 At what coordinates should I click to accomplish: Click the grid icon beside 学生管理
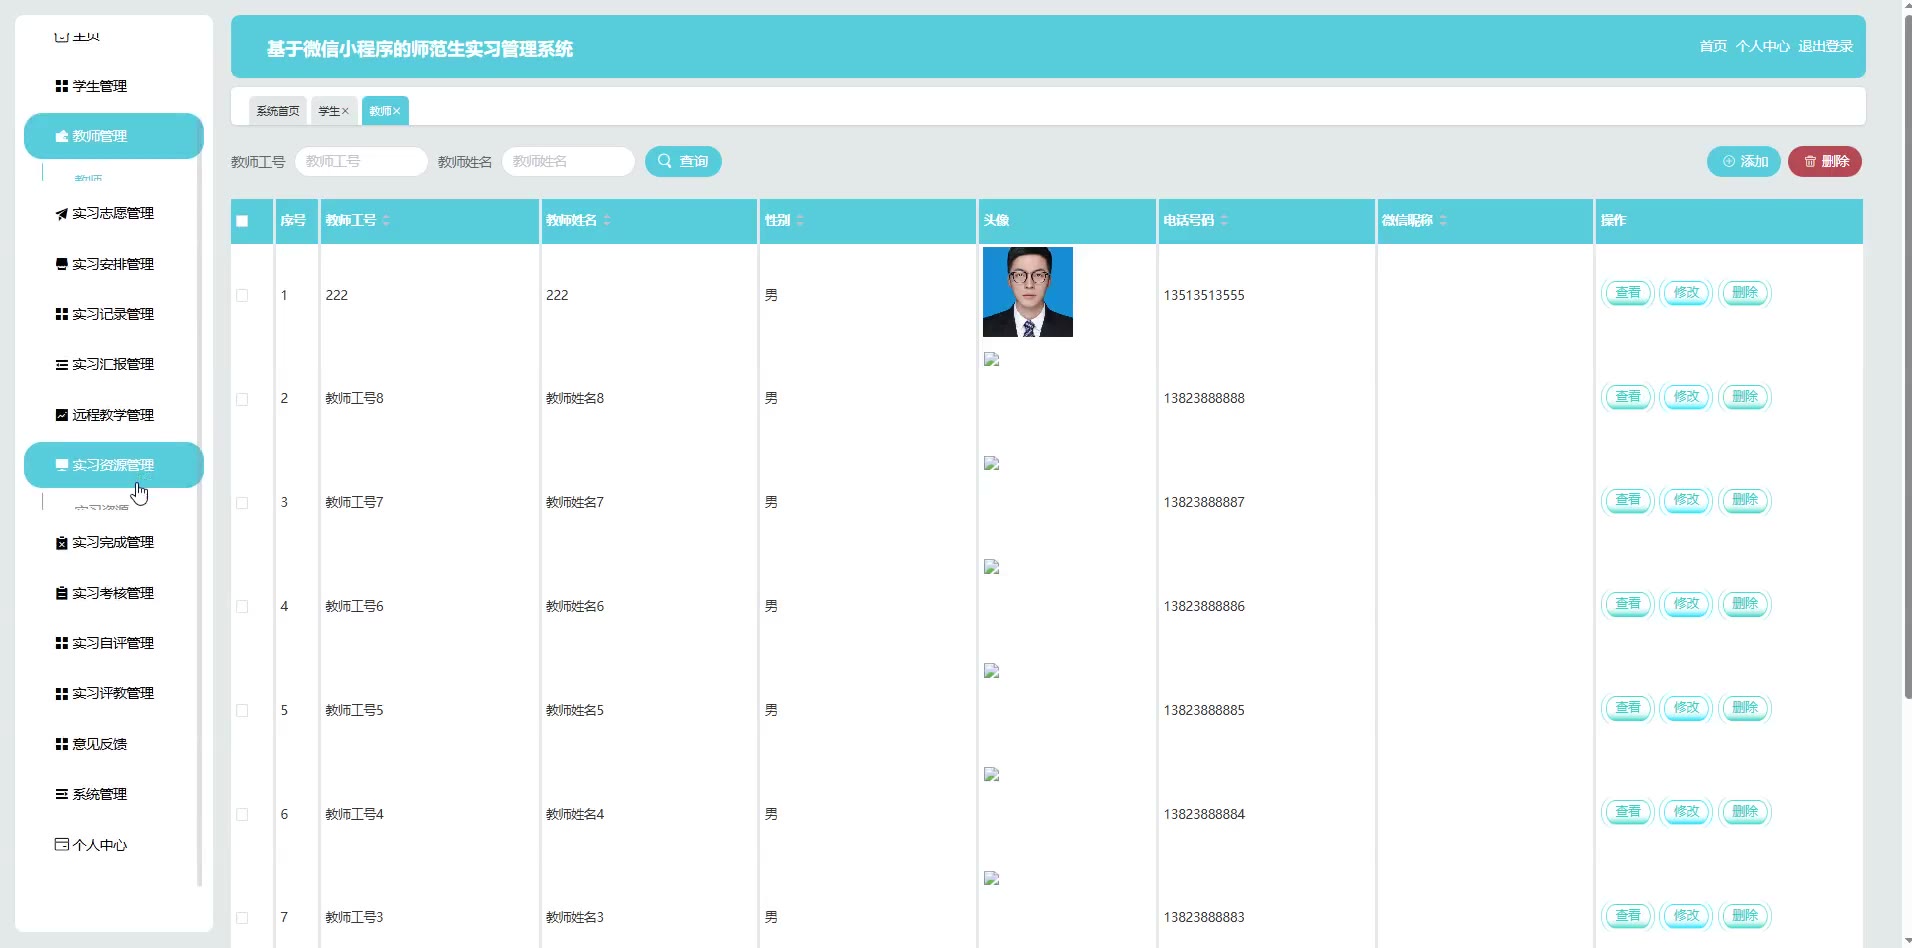[62, 86]
